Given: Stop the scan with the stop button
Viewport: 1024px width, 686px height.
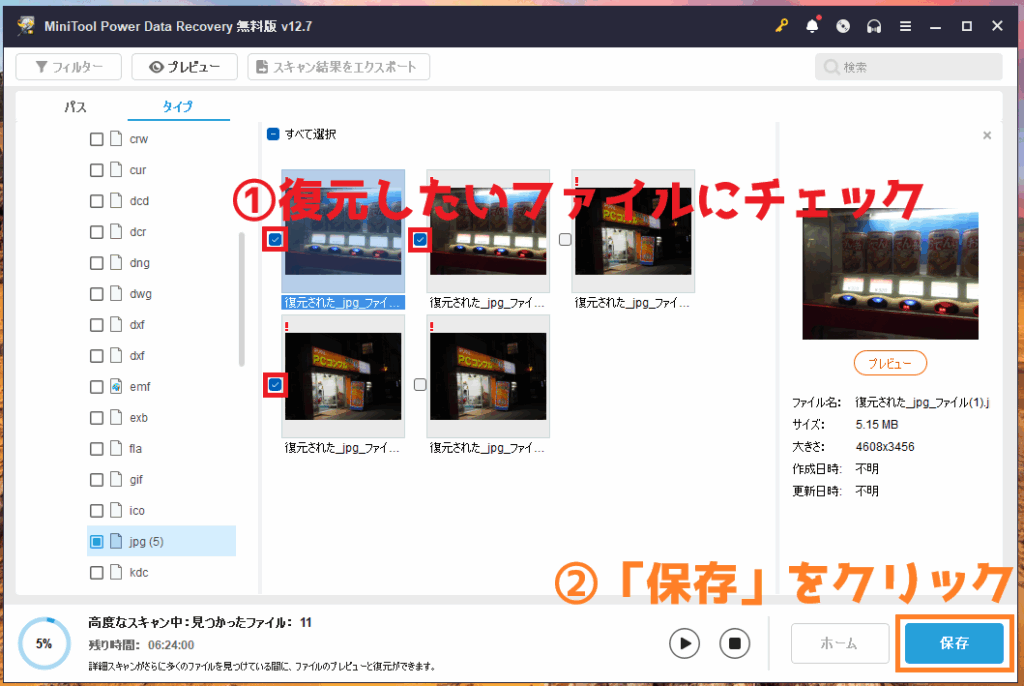Looking at the screenshot, I should pyautogui.click(x=734, y=643).
